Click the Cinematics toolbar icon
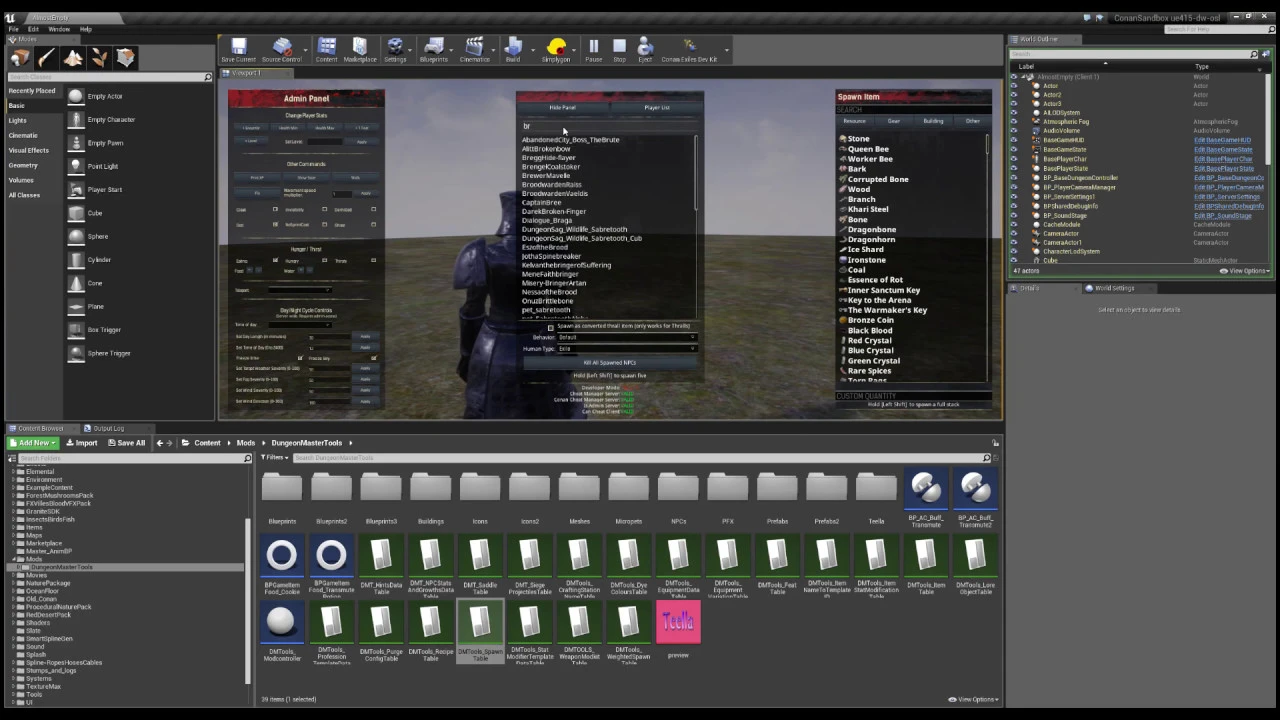The width and height of the screenshot is (1280, 720). pos(474,48)
